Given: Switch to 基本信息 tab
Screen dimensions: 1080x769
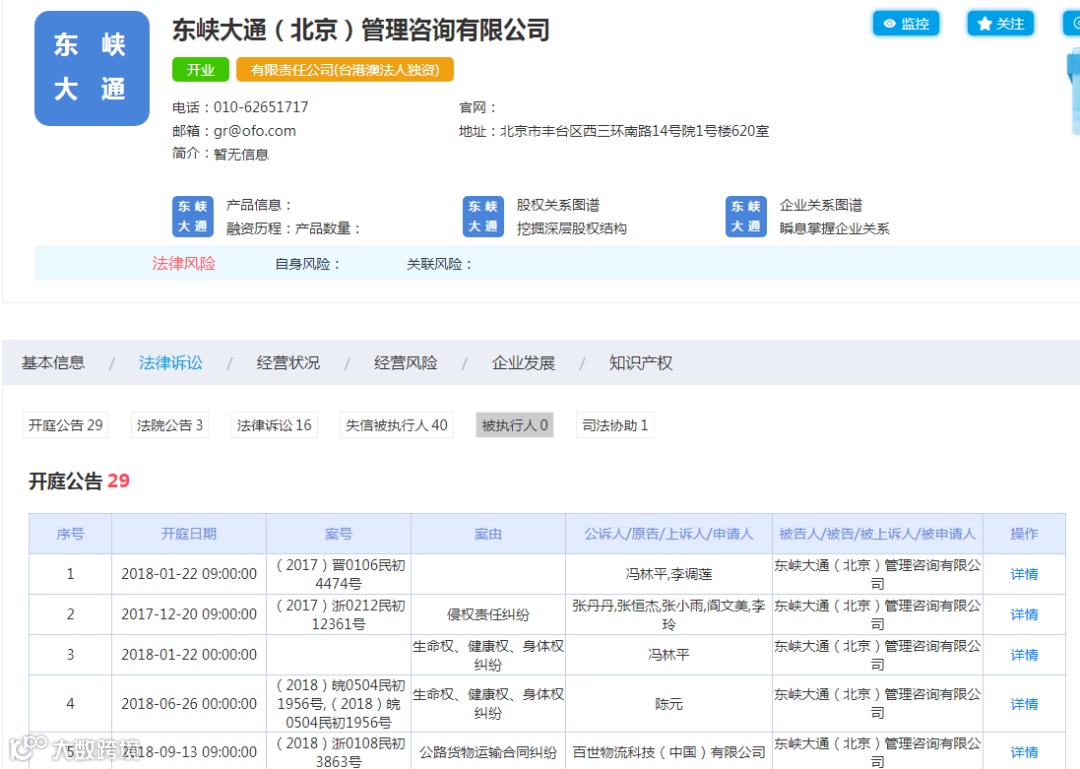Looking at the screenshot, I should [53, 362].
